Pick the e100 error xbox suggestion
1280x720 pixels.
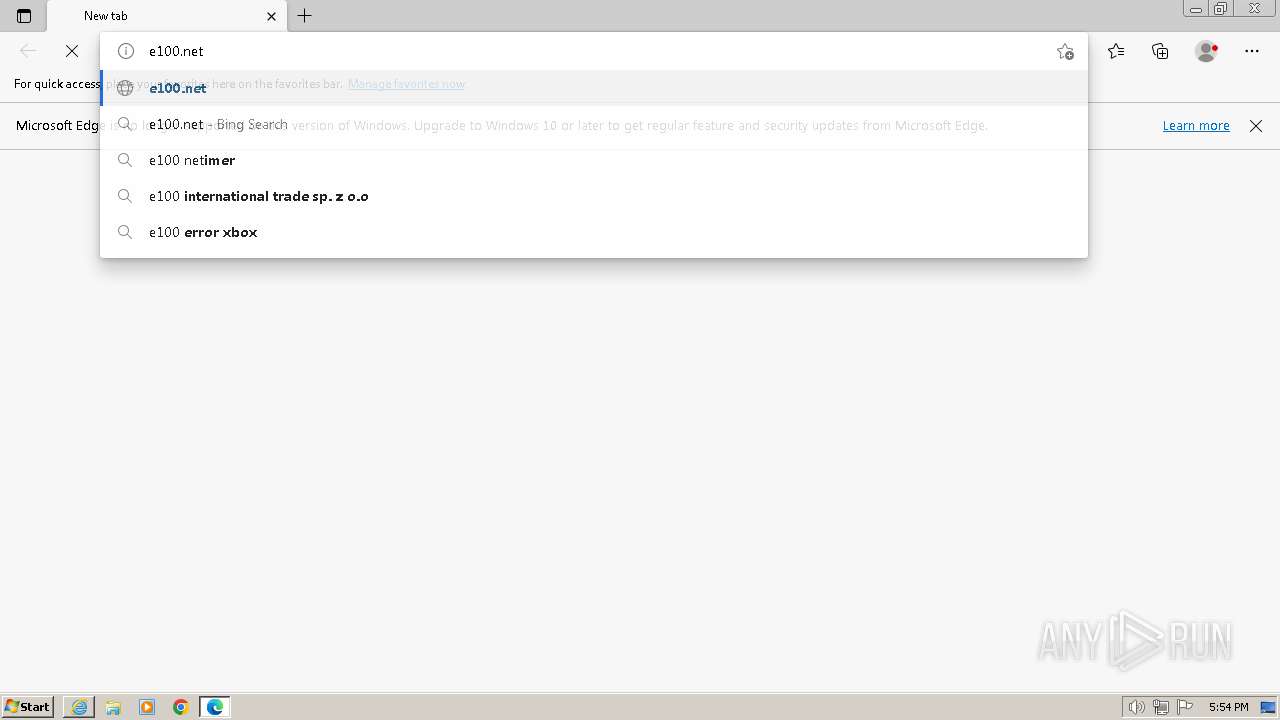pos(594,232)
